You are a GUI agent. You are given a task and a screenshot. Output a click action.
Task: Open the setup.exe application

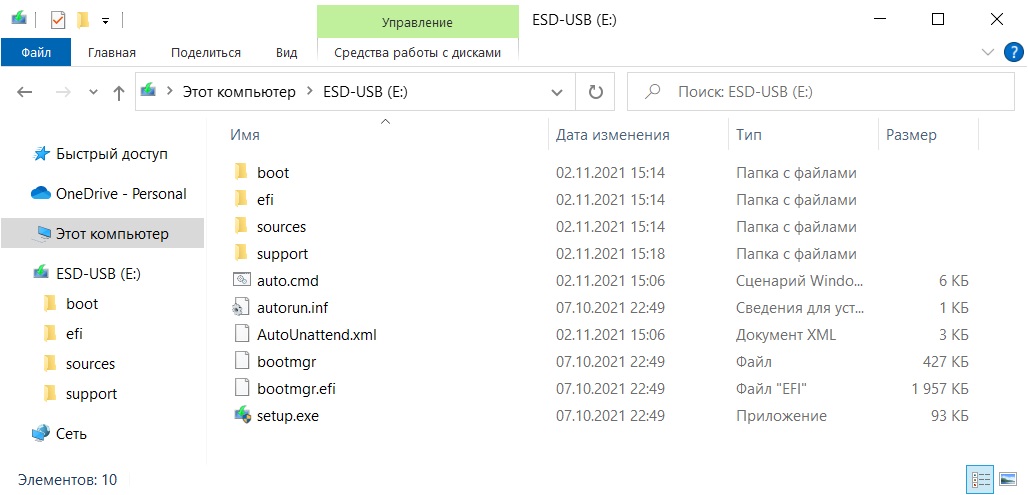[287, 415]
